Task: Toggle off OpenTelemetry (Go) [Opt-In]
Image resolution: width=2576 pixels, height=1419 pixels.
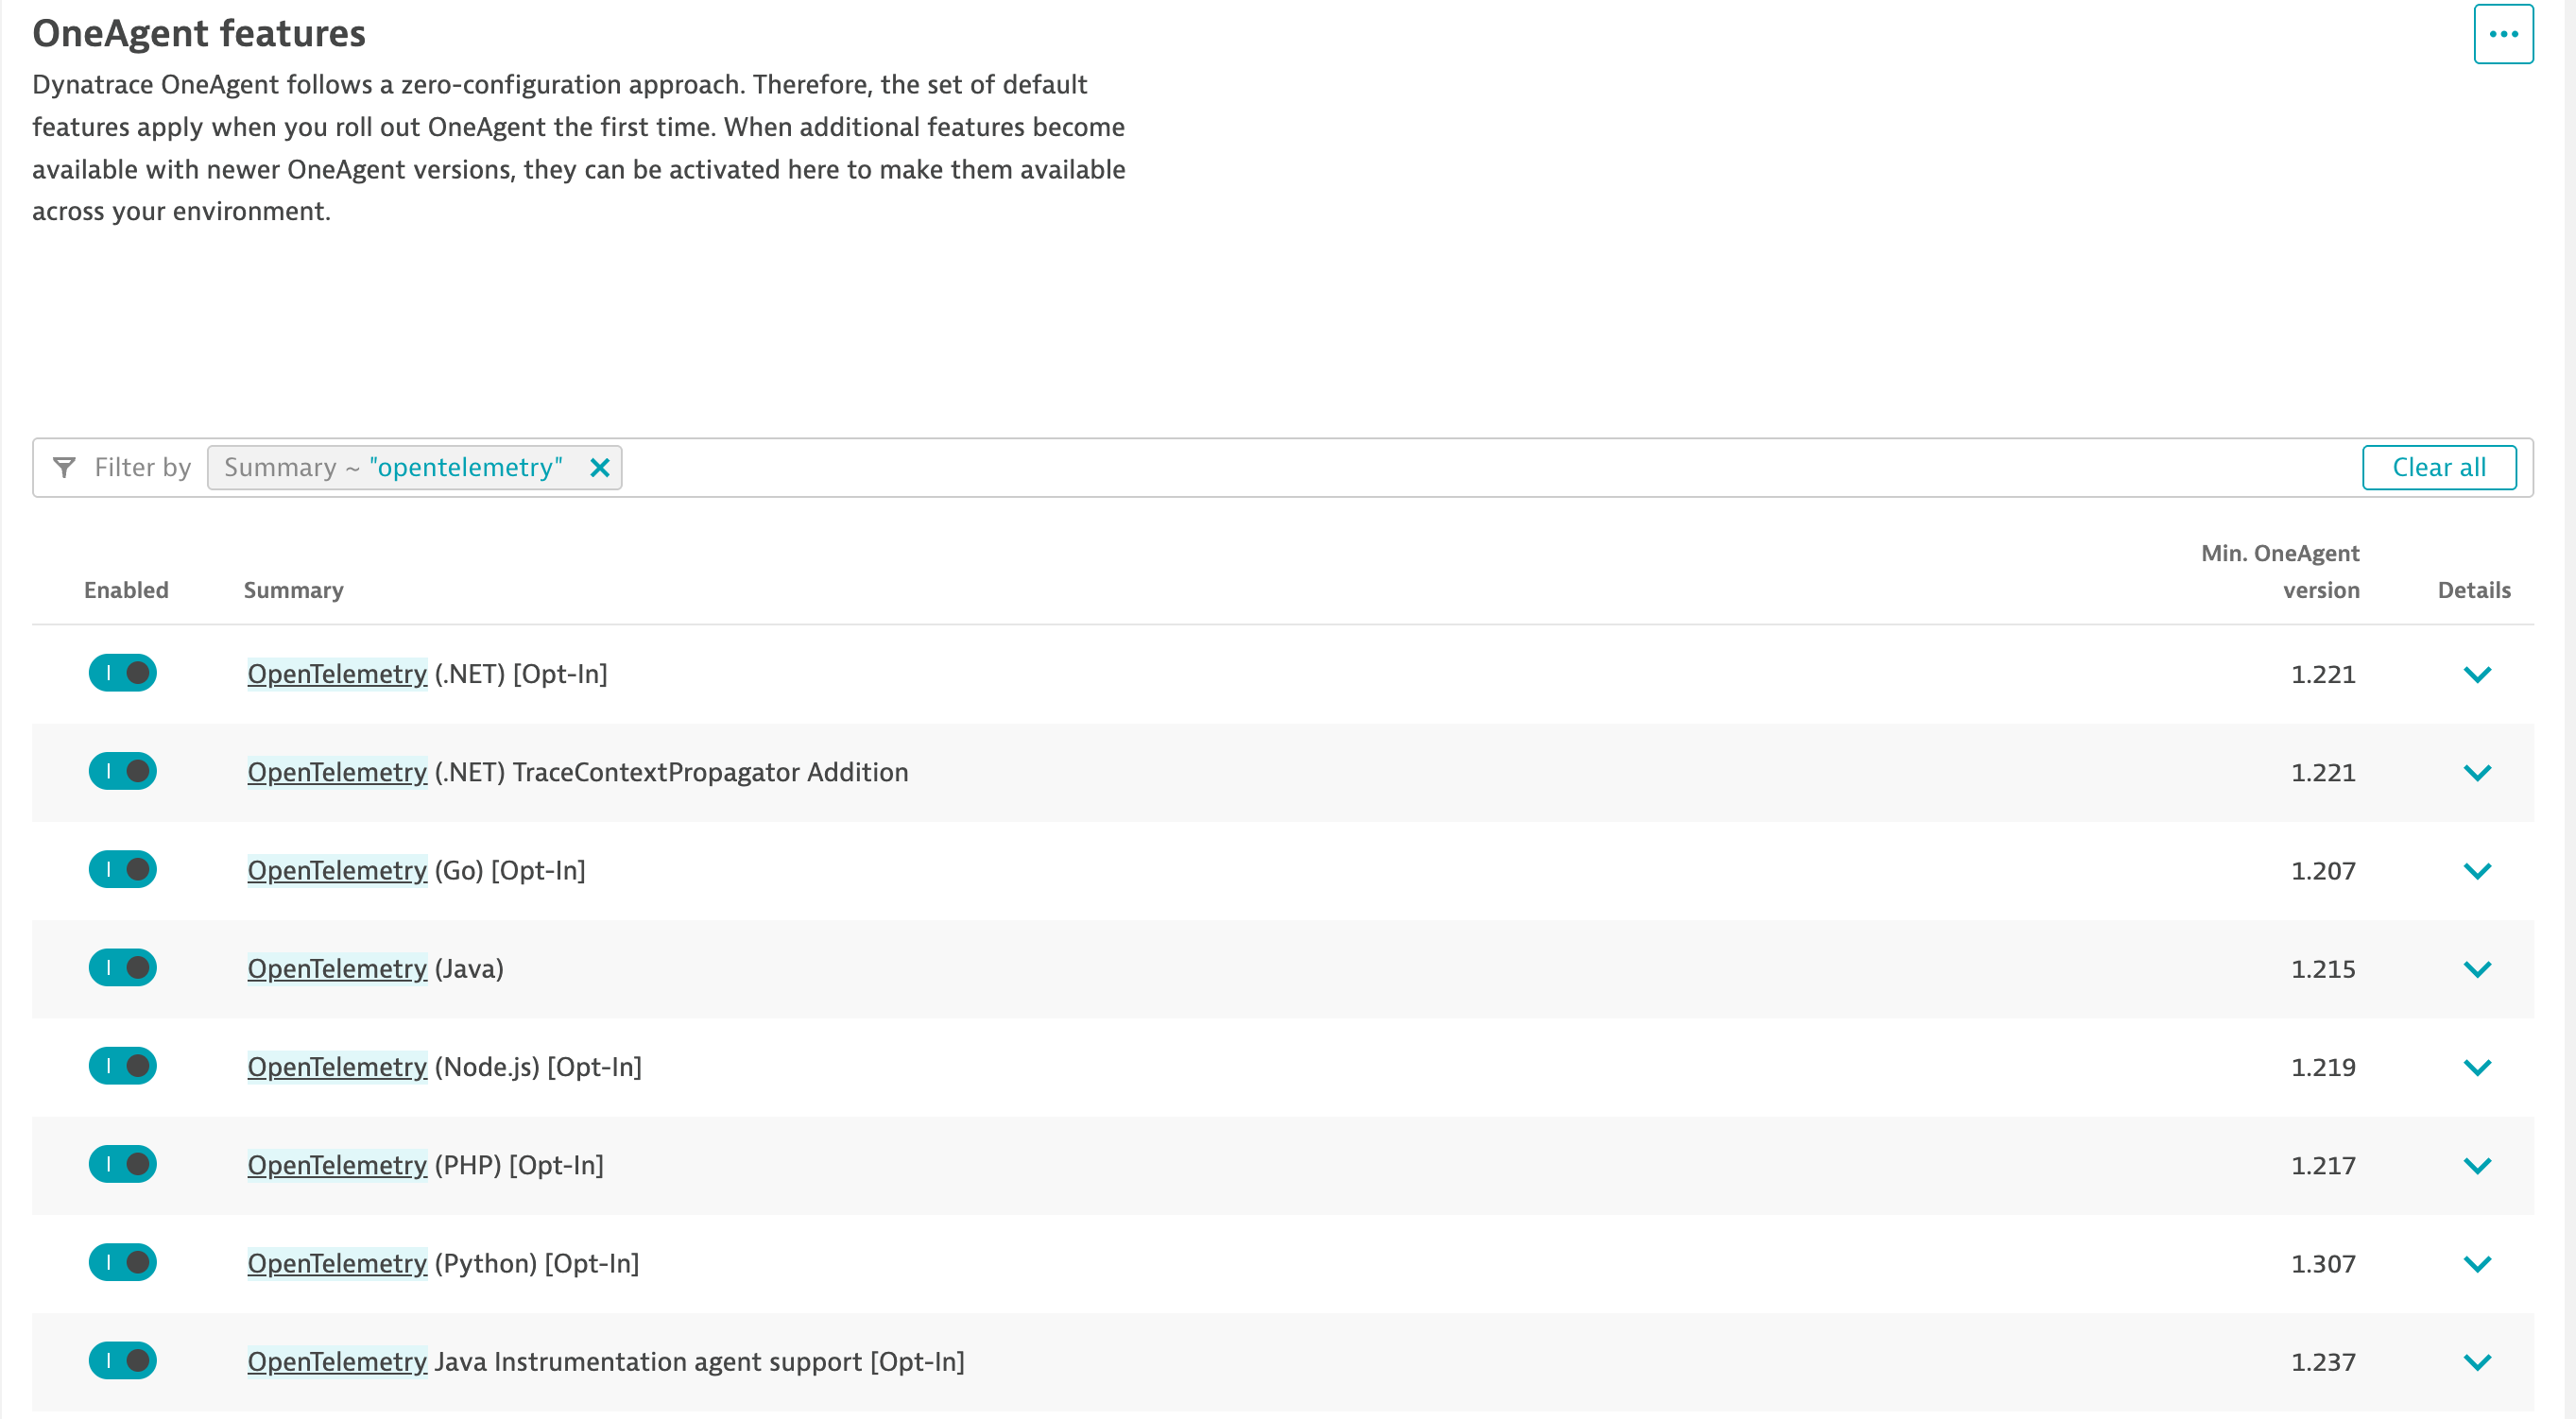Action: pos(123,869)
